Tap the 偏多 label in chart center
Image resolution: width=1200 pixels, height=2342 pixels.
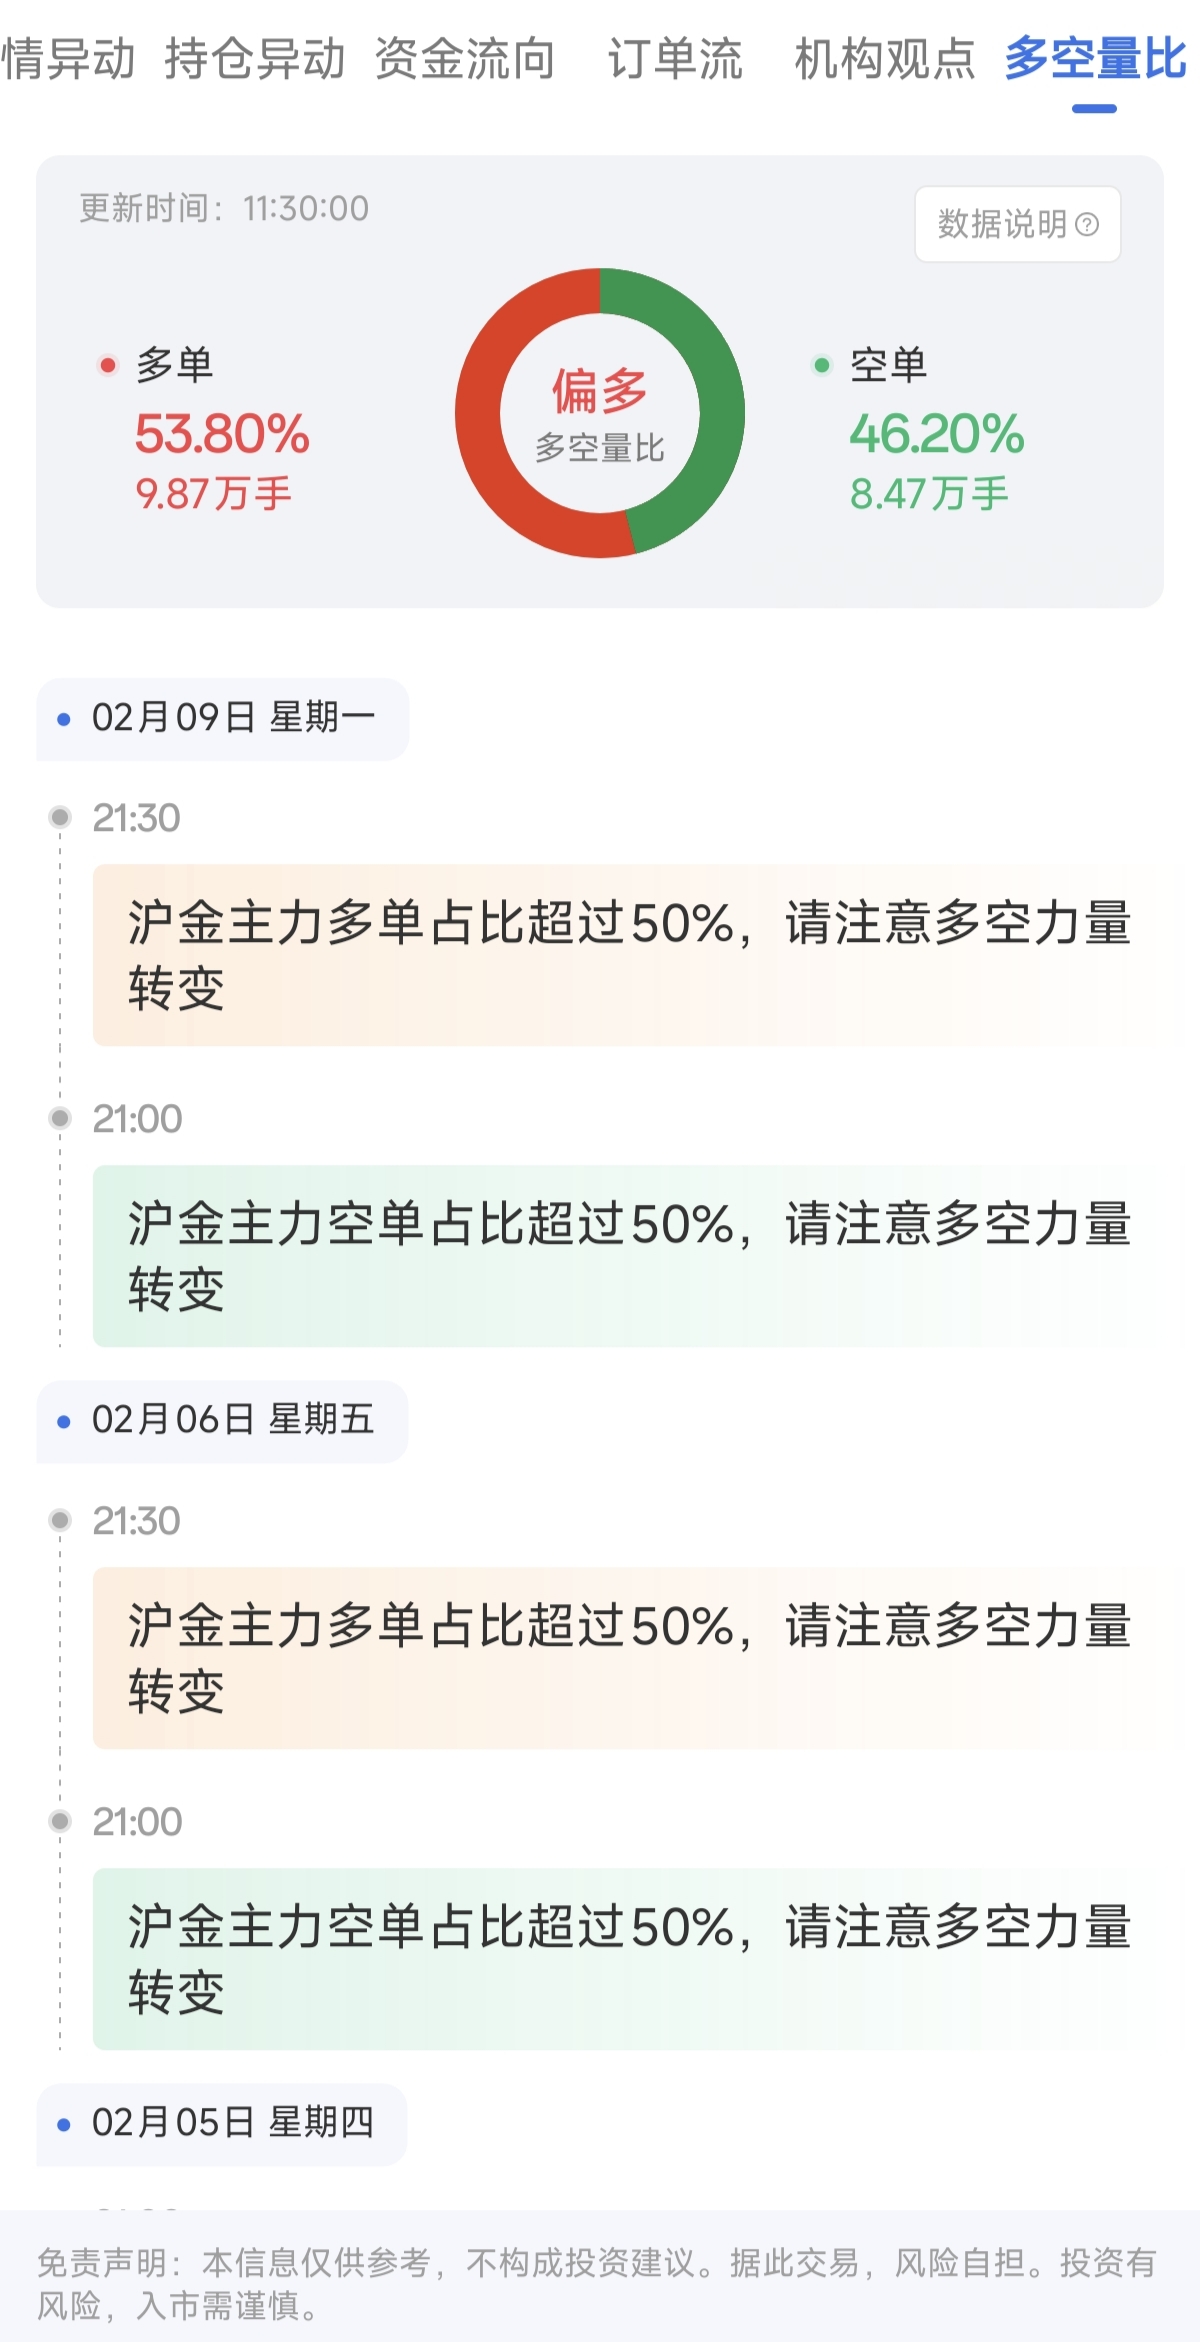(600, 390)
